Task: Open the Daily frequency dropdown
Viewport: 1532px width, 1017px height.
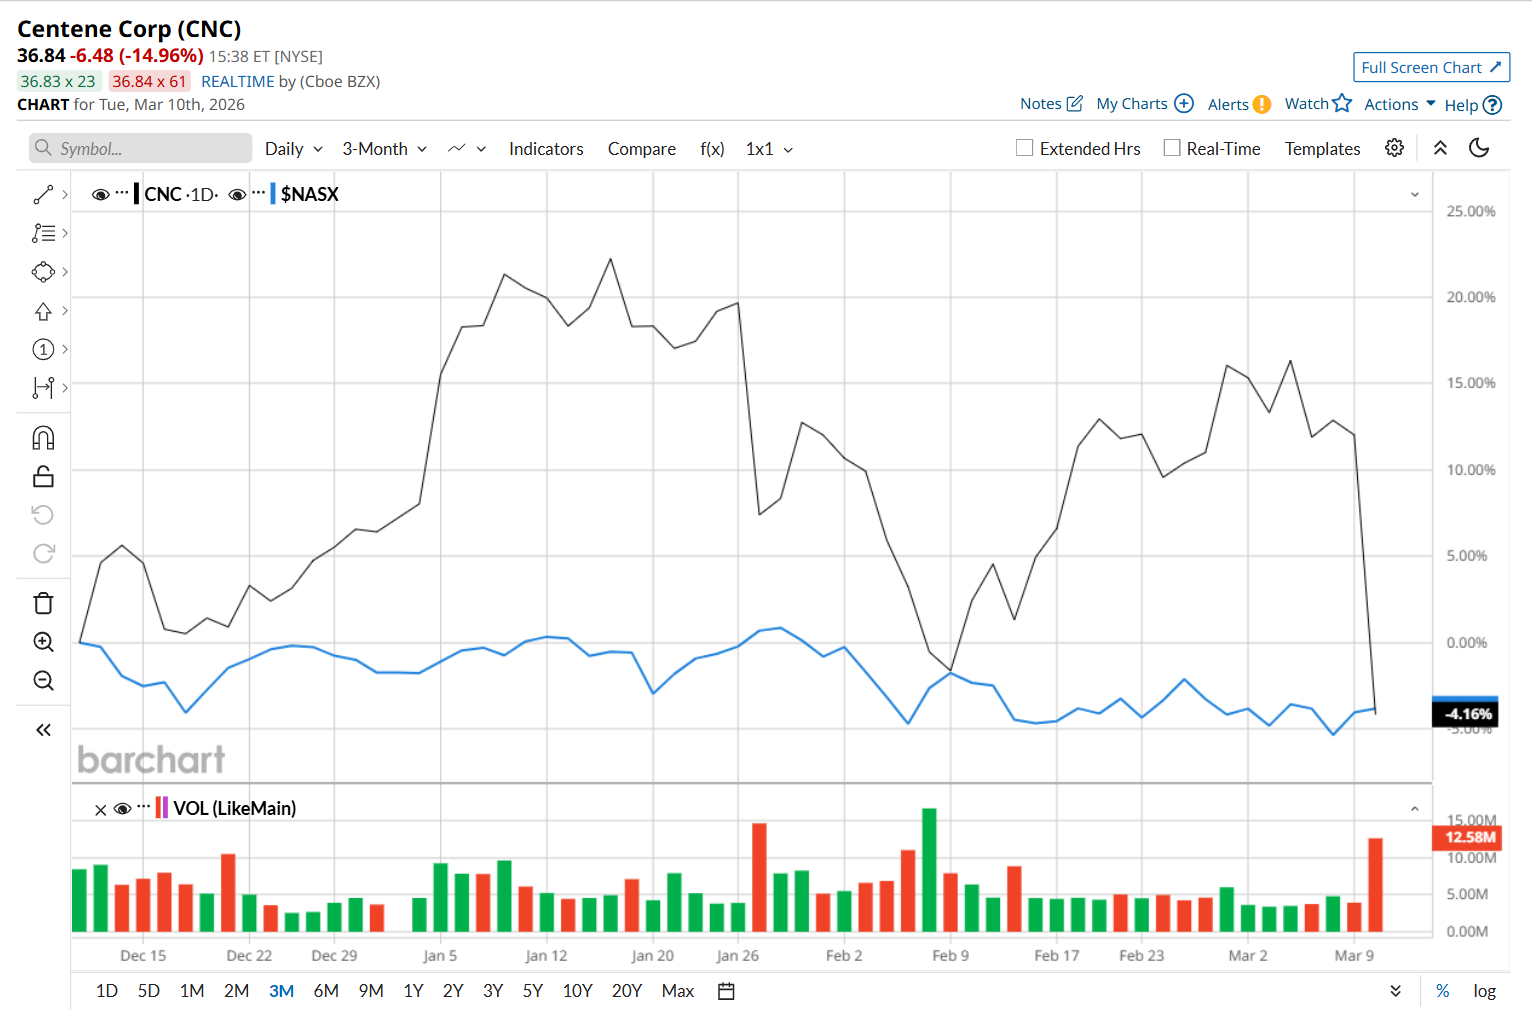Action: tap(294, 149)
